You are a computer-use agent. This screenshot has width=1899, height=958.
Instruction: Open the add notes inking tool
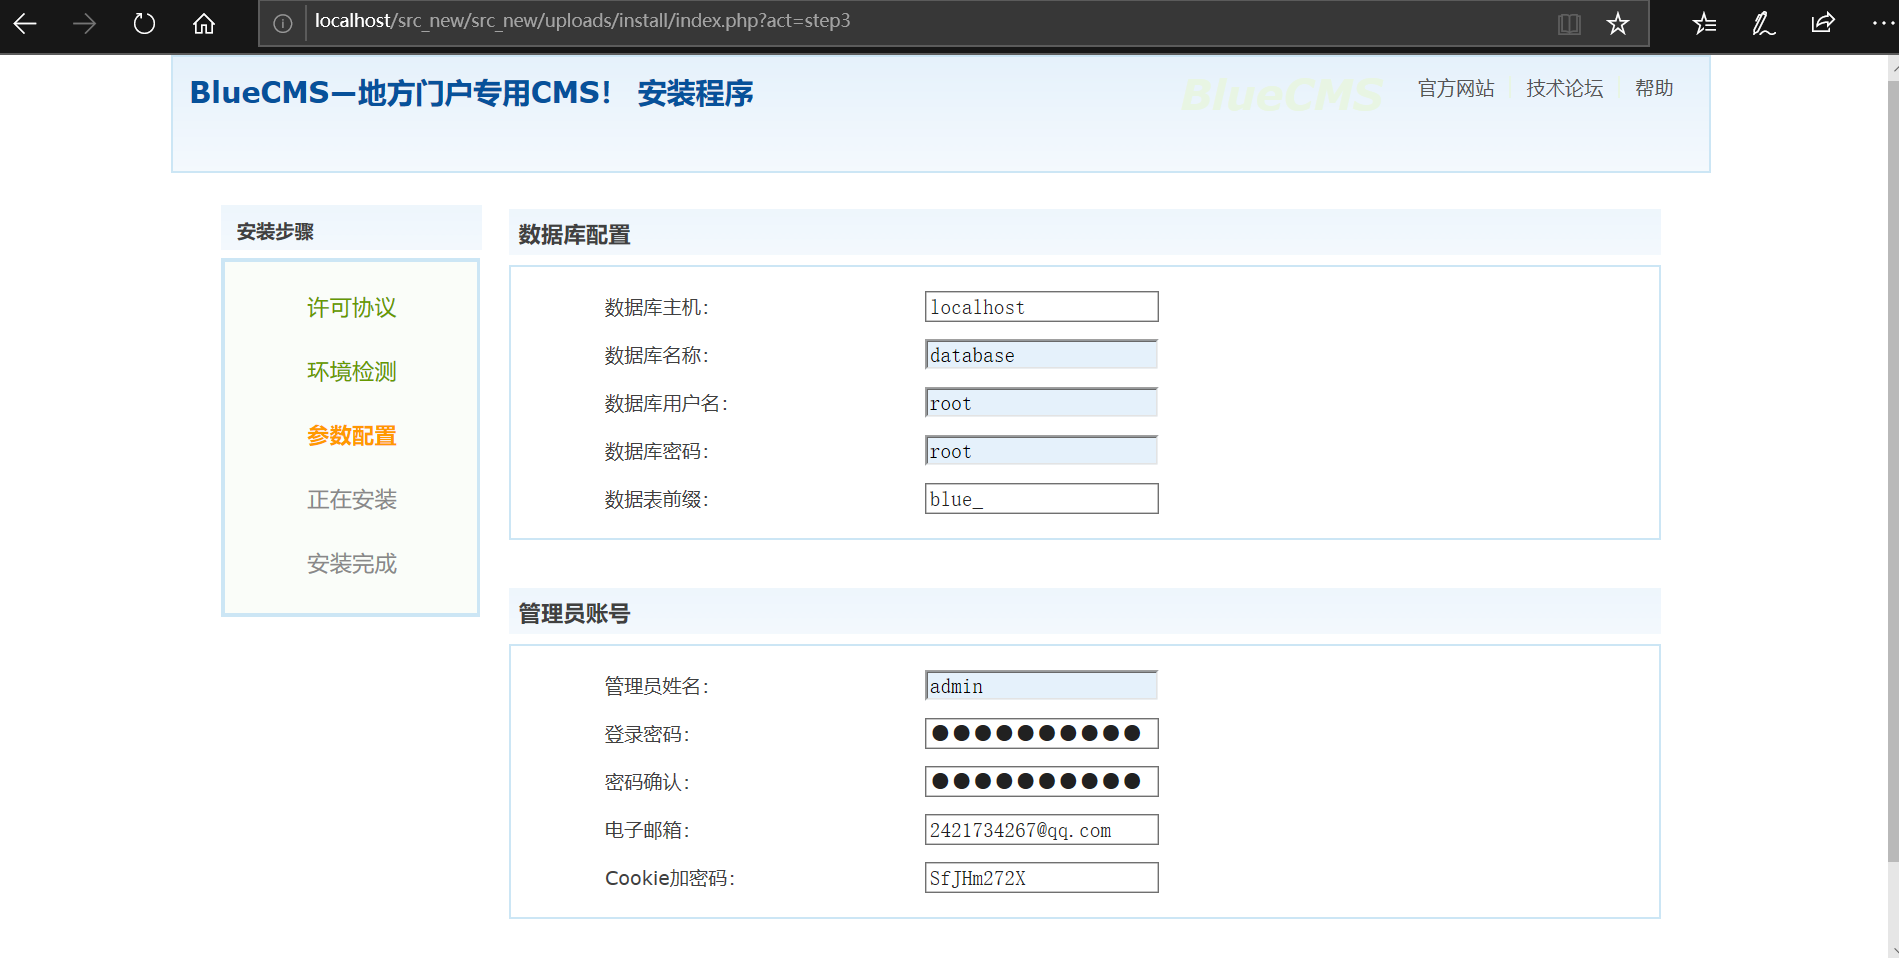(1762, 23)
